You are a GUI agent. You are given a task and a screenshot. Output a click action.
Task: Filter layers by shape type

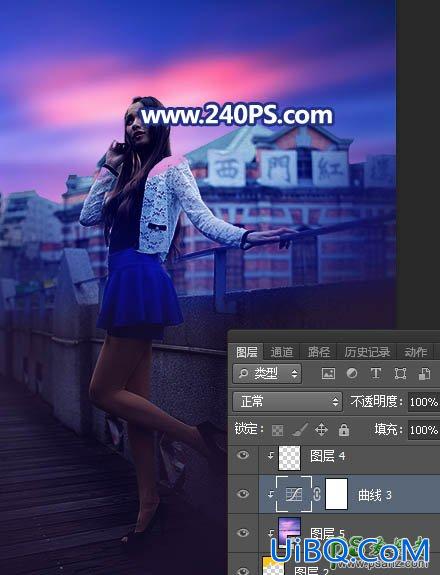[x=400, y=374]
